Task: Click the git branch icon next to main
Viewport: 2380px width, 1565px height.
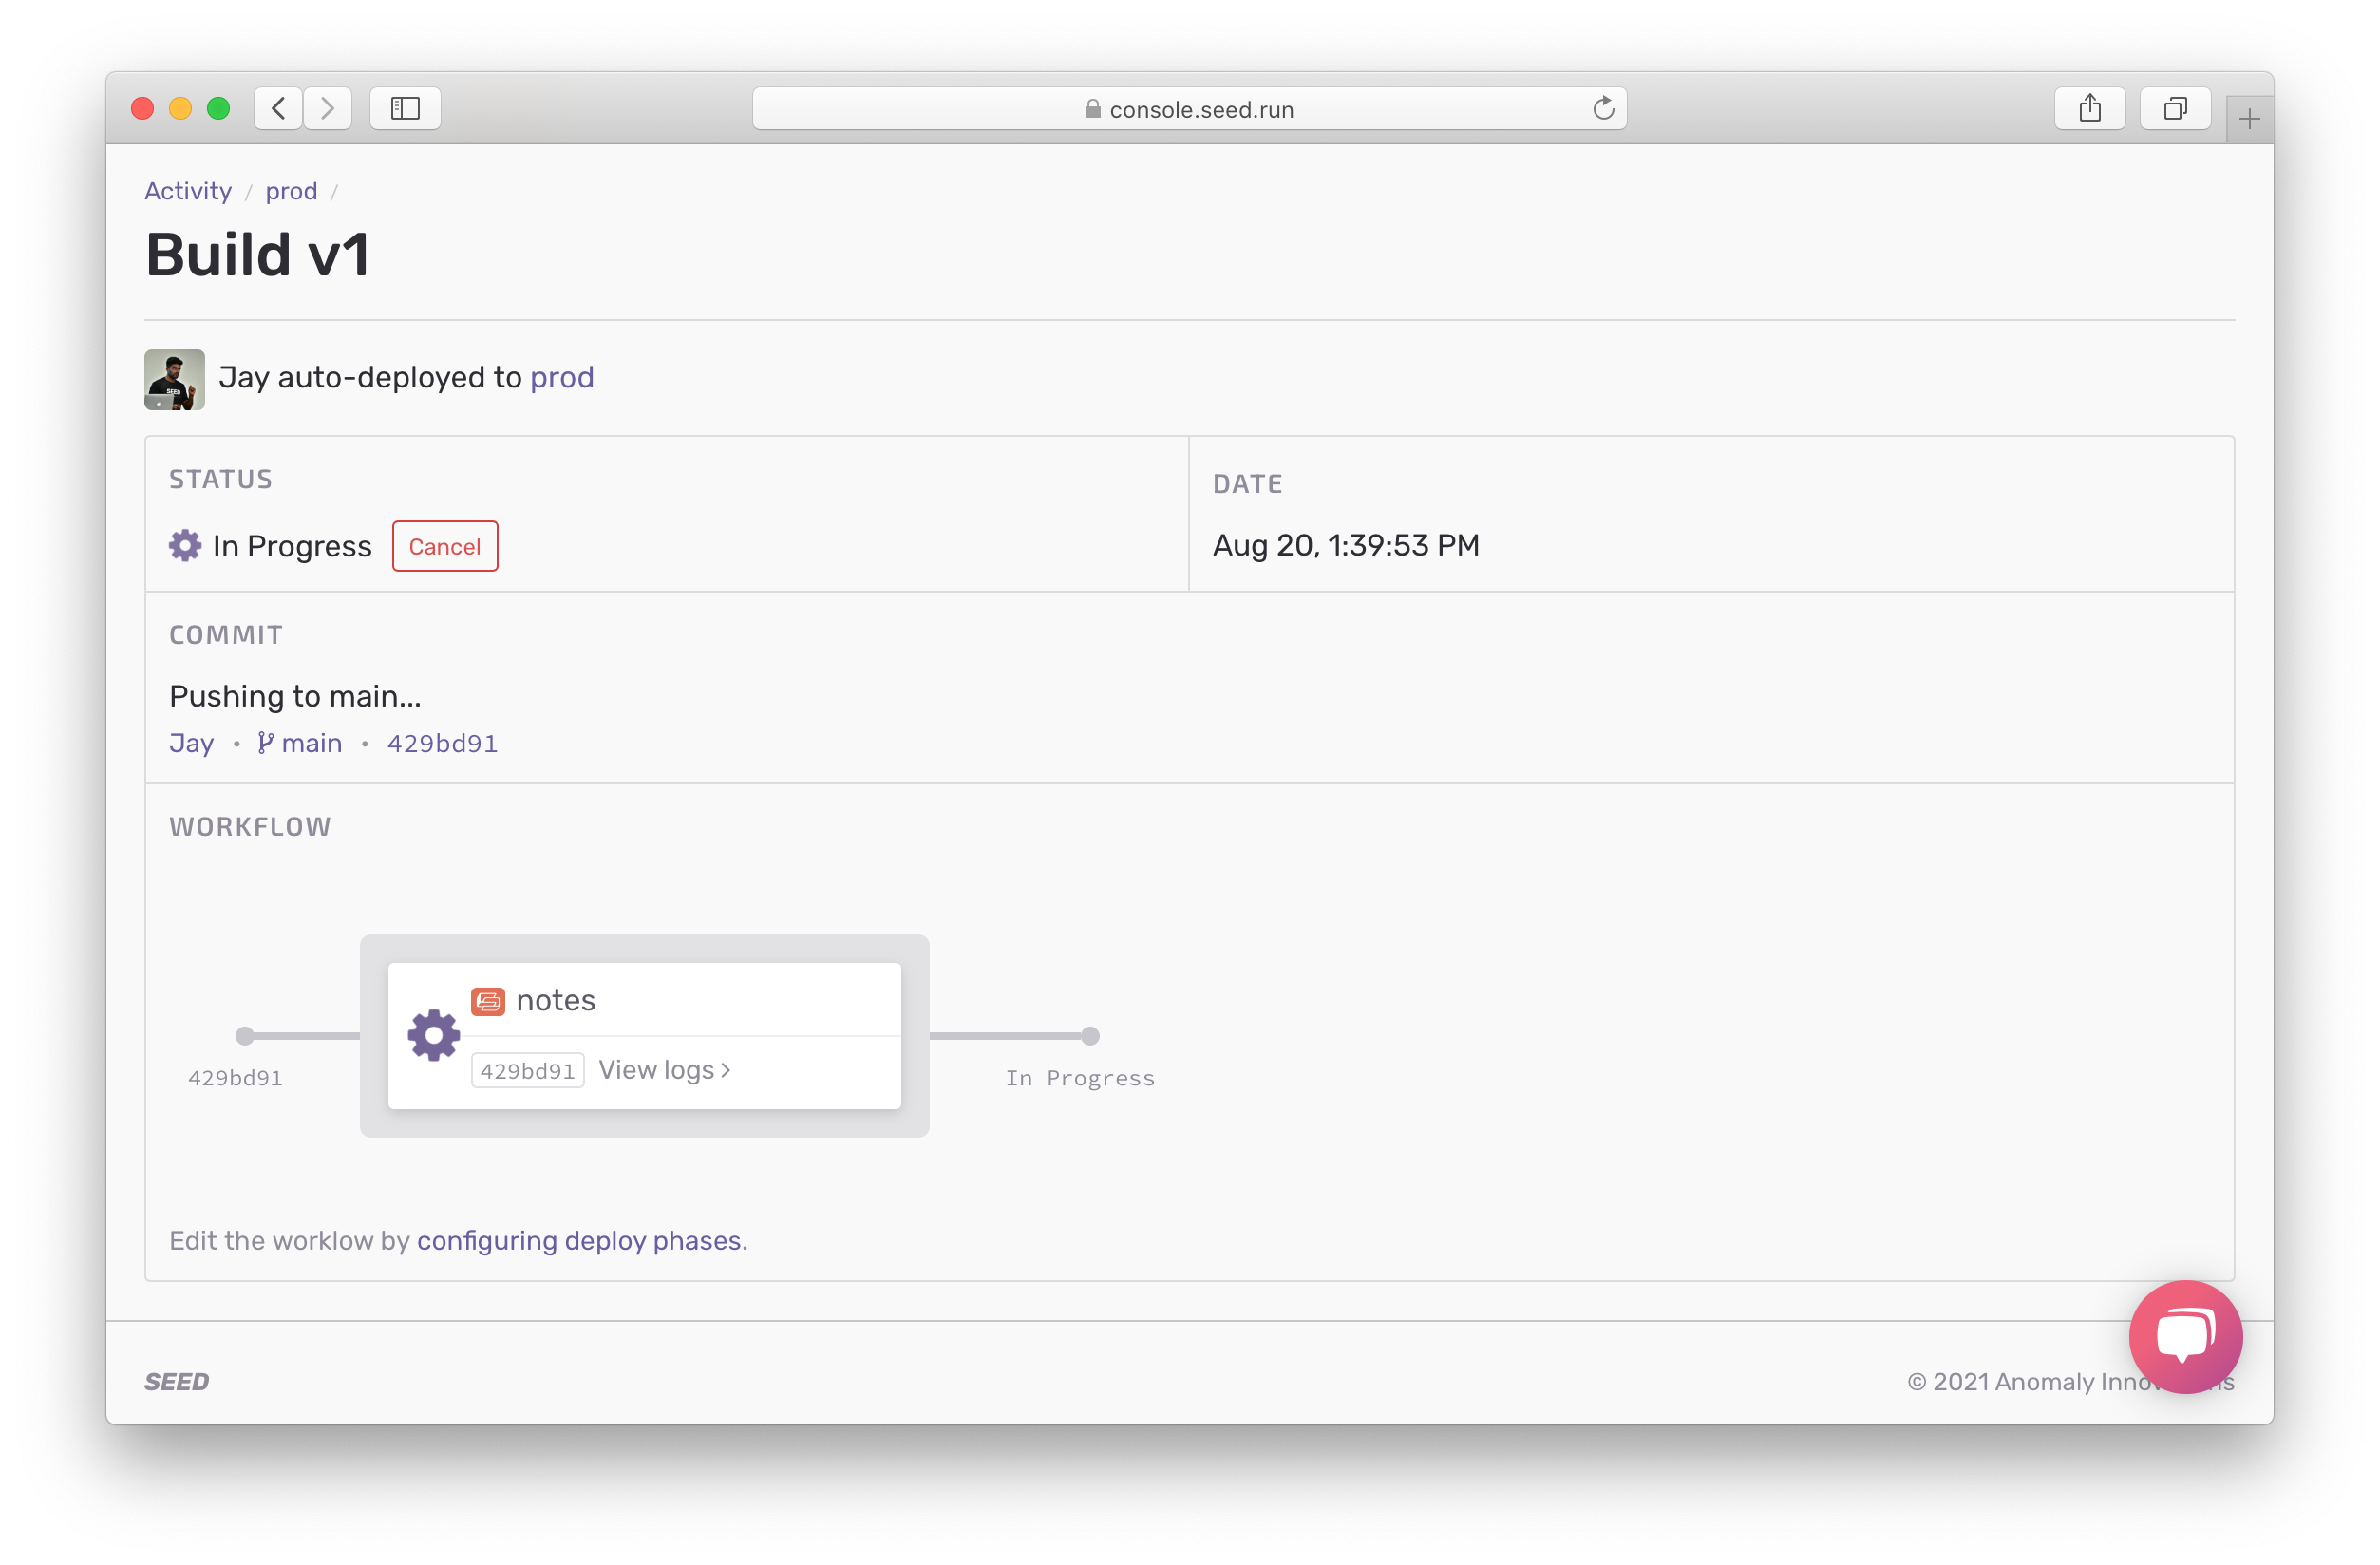Action: tap(260, 743)
